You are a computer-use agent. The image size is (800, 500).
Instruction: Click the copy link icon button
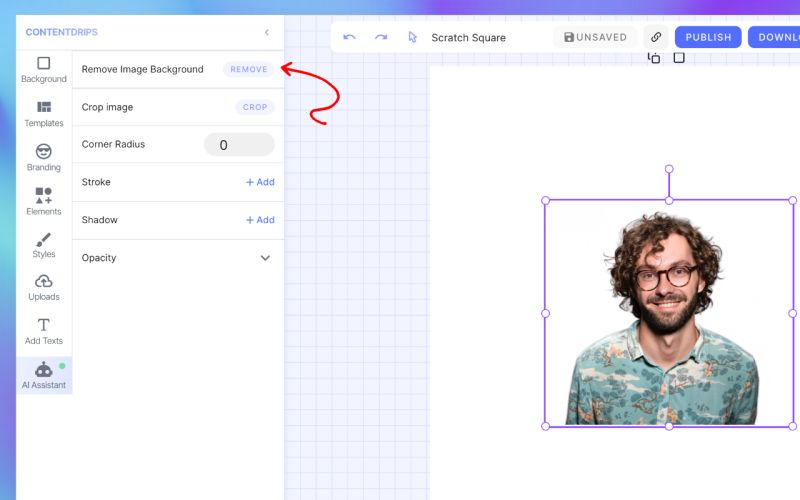[x=656, y=37]
